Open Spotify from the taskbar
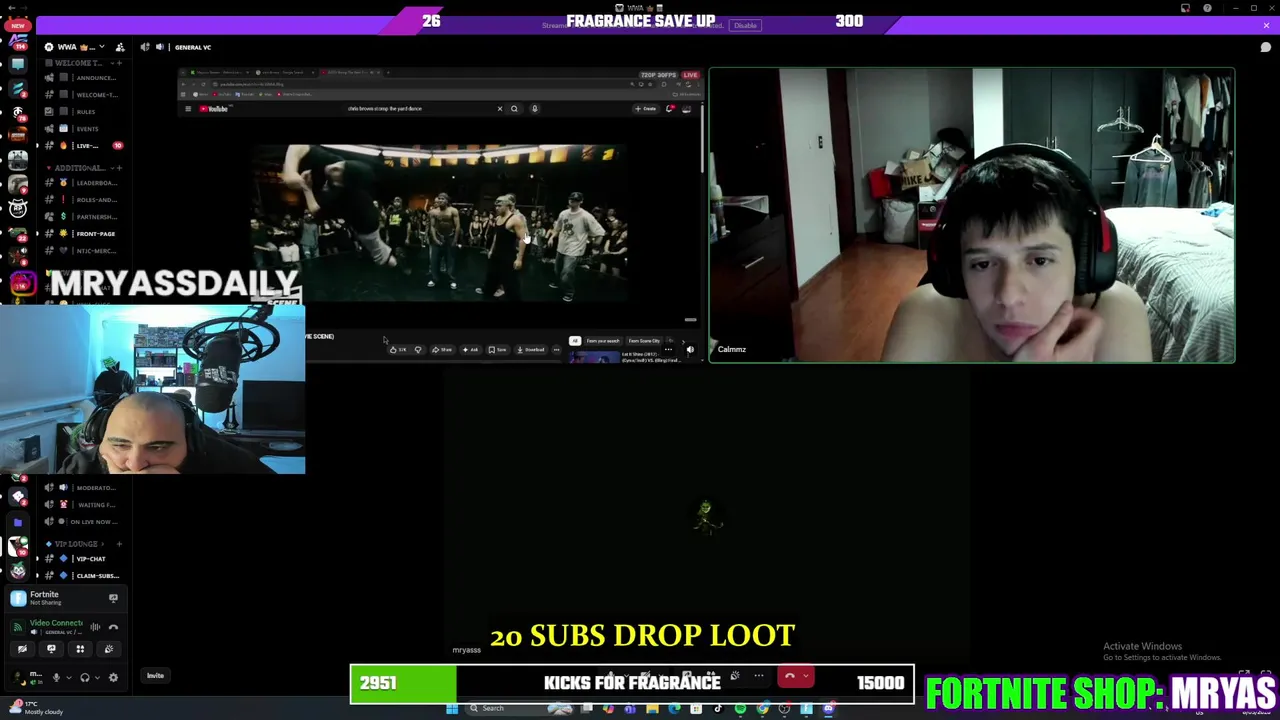This screenshot has height=720, width=1280. point(740,709)
